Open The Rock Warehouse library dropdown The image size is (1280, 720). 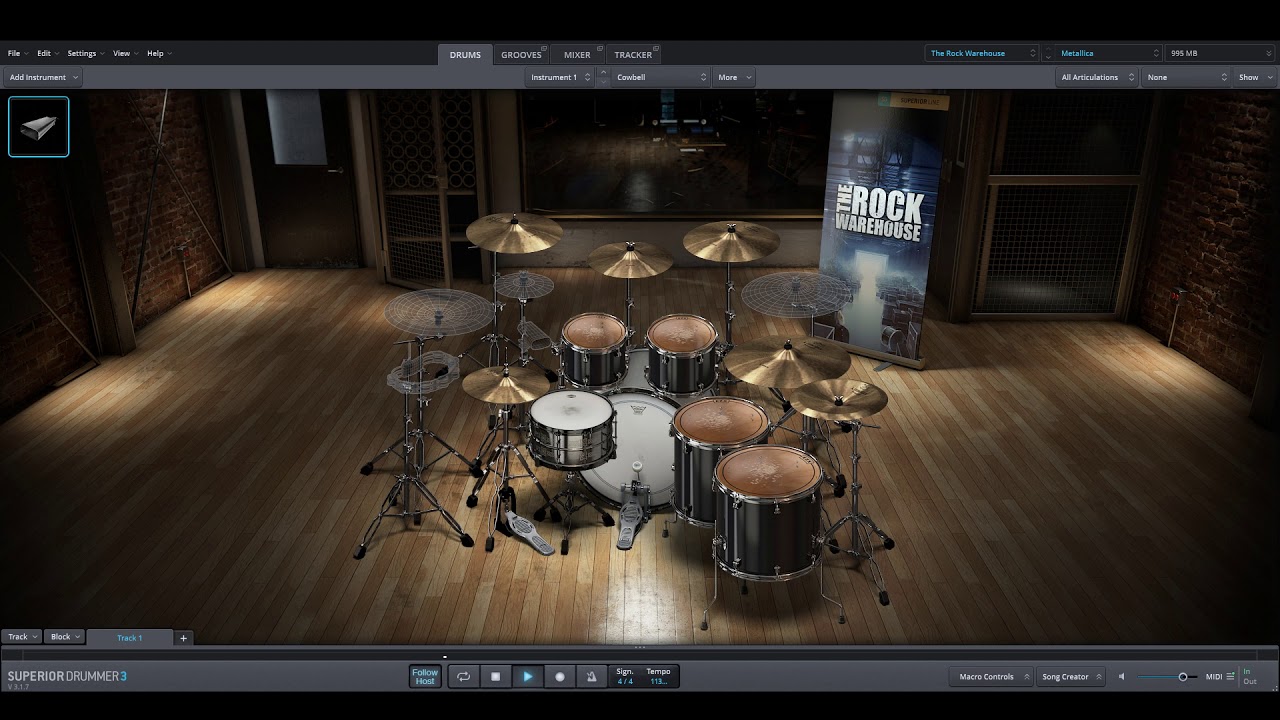[983, 53]
